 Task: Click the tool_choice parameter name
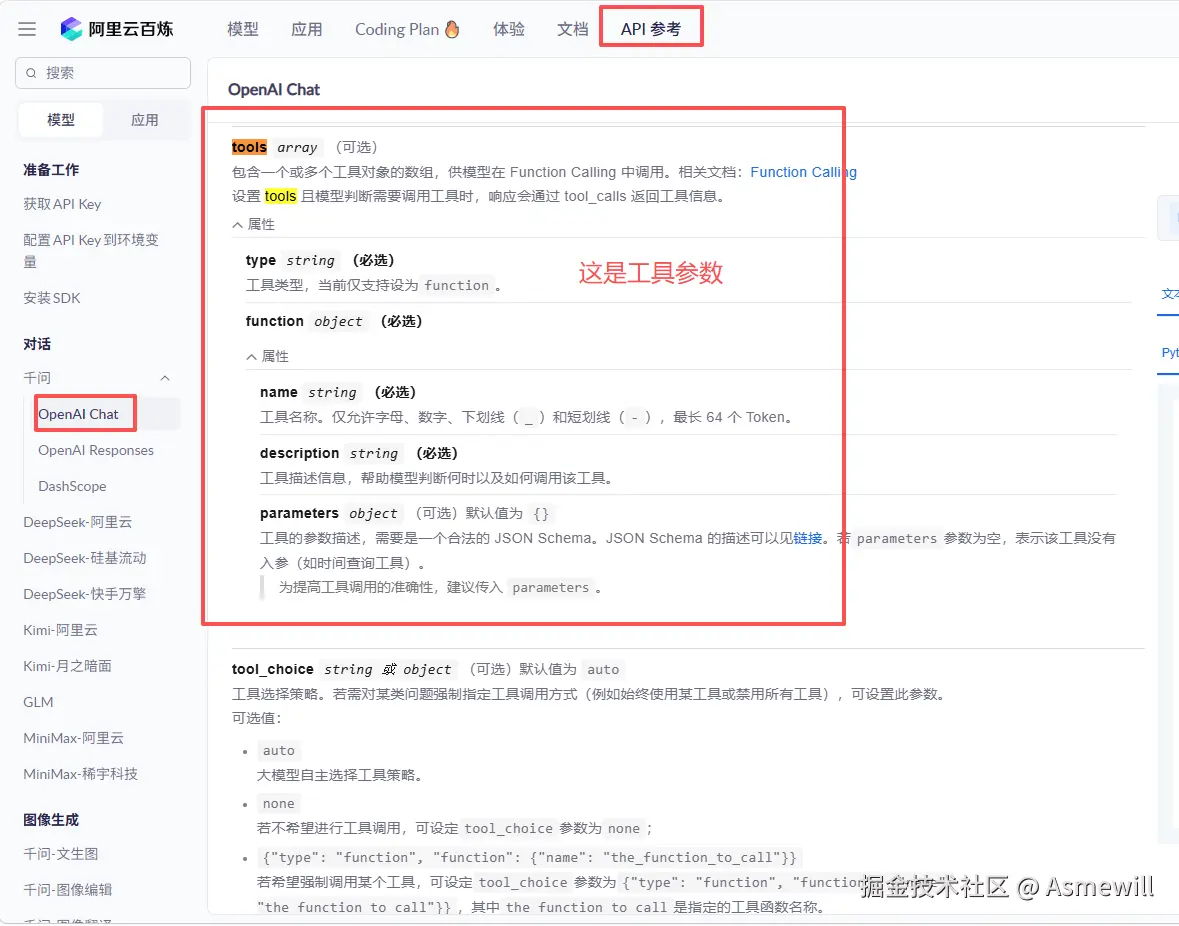272,669
